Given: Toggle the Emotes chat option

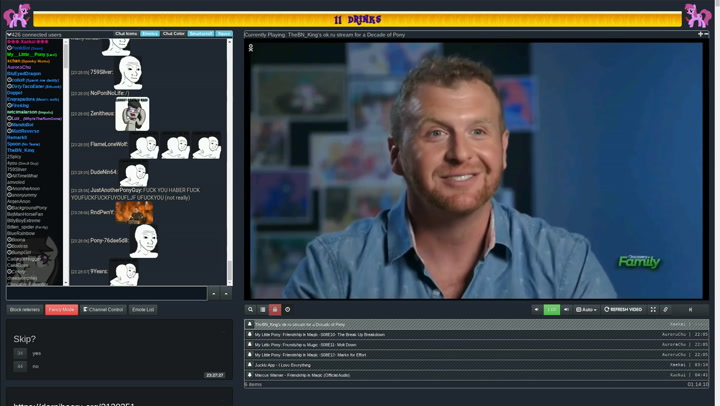Looking at the screenshot, I should (x=150, y=34).
